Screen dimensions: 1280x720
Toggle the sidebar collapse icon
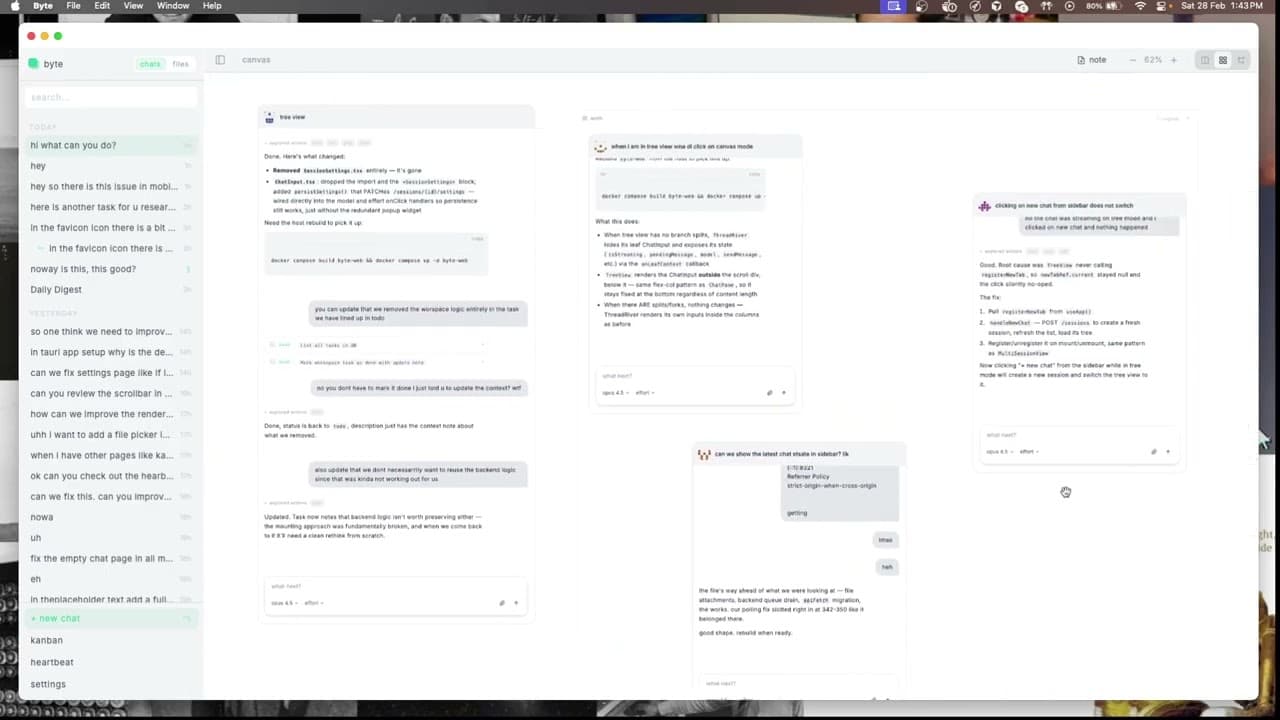tap(220, 60)
